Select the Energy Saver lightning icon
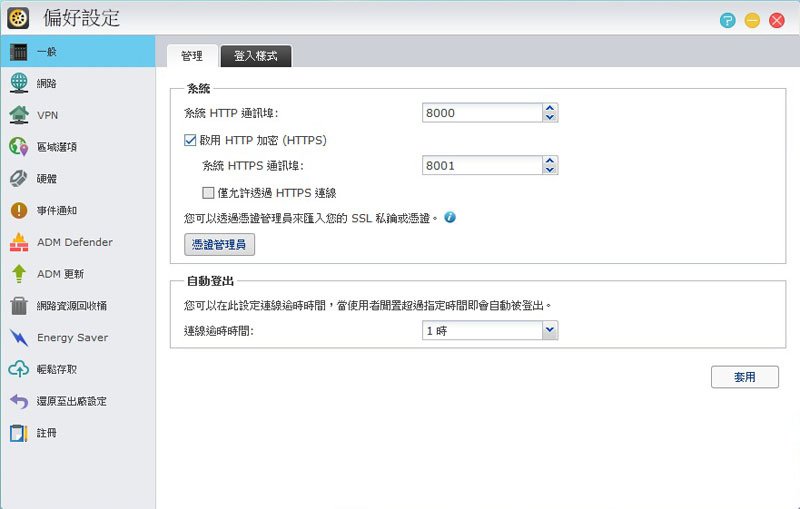This screenshot has width=800, height=509. click(19, 338)
